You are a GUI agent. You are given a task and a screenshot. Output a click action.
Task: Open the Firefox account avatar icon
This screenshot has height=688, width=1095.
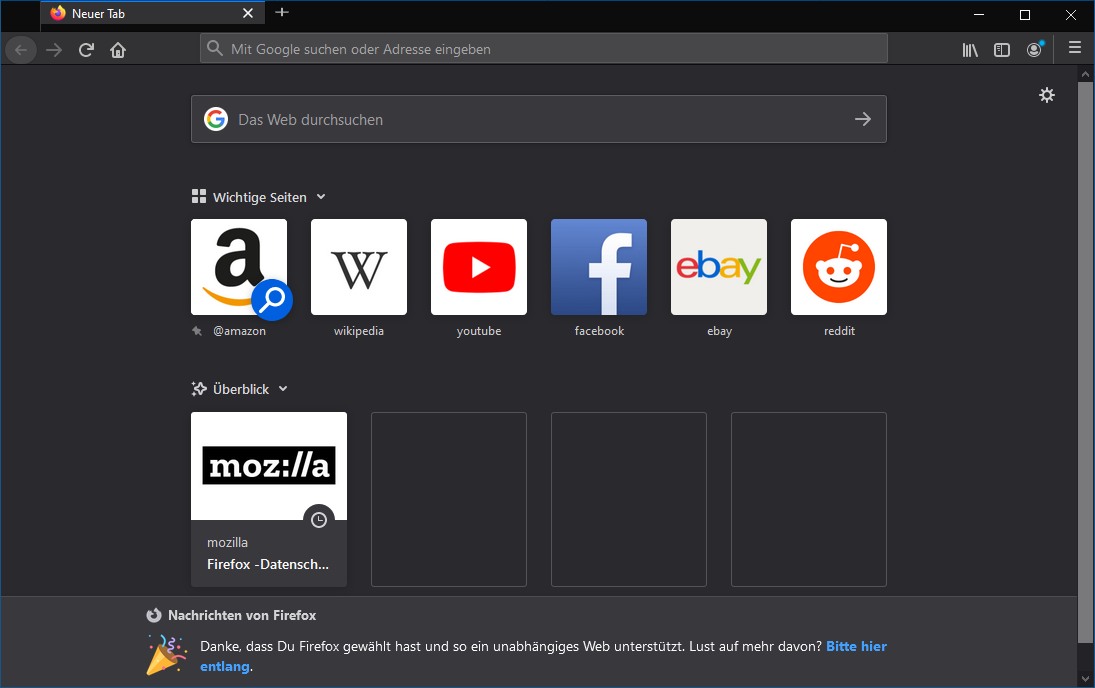(x=1034, y=50)
